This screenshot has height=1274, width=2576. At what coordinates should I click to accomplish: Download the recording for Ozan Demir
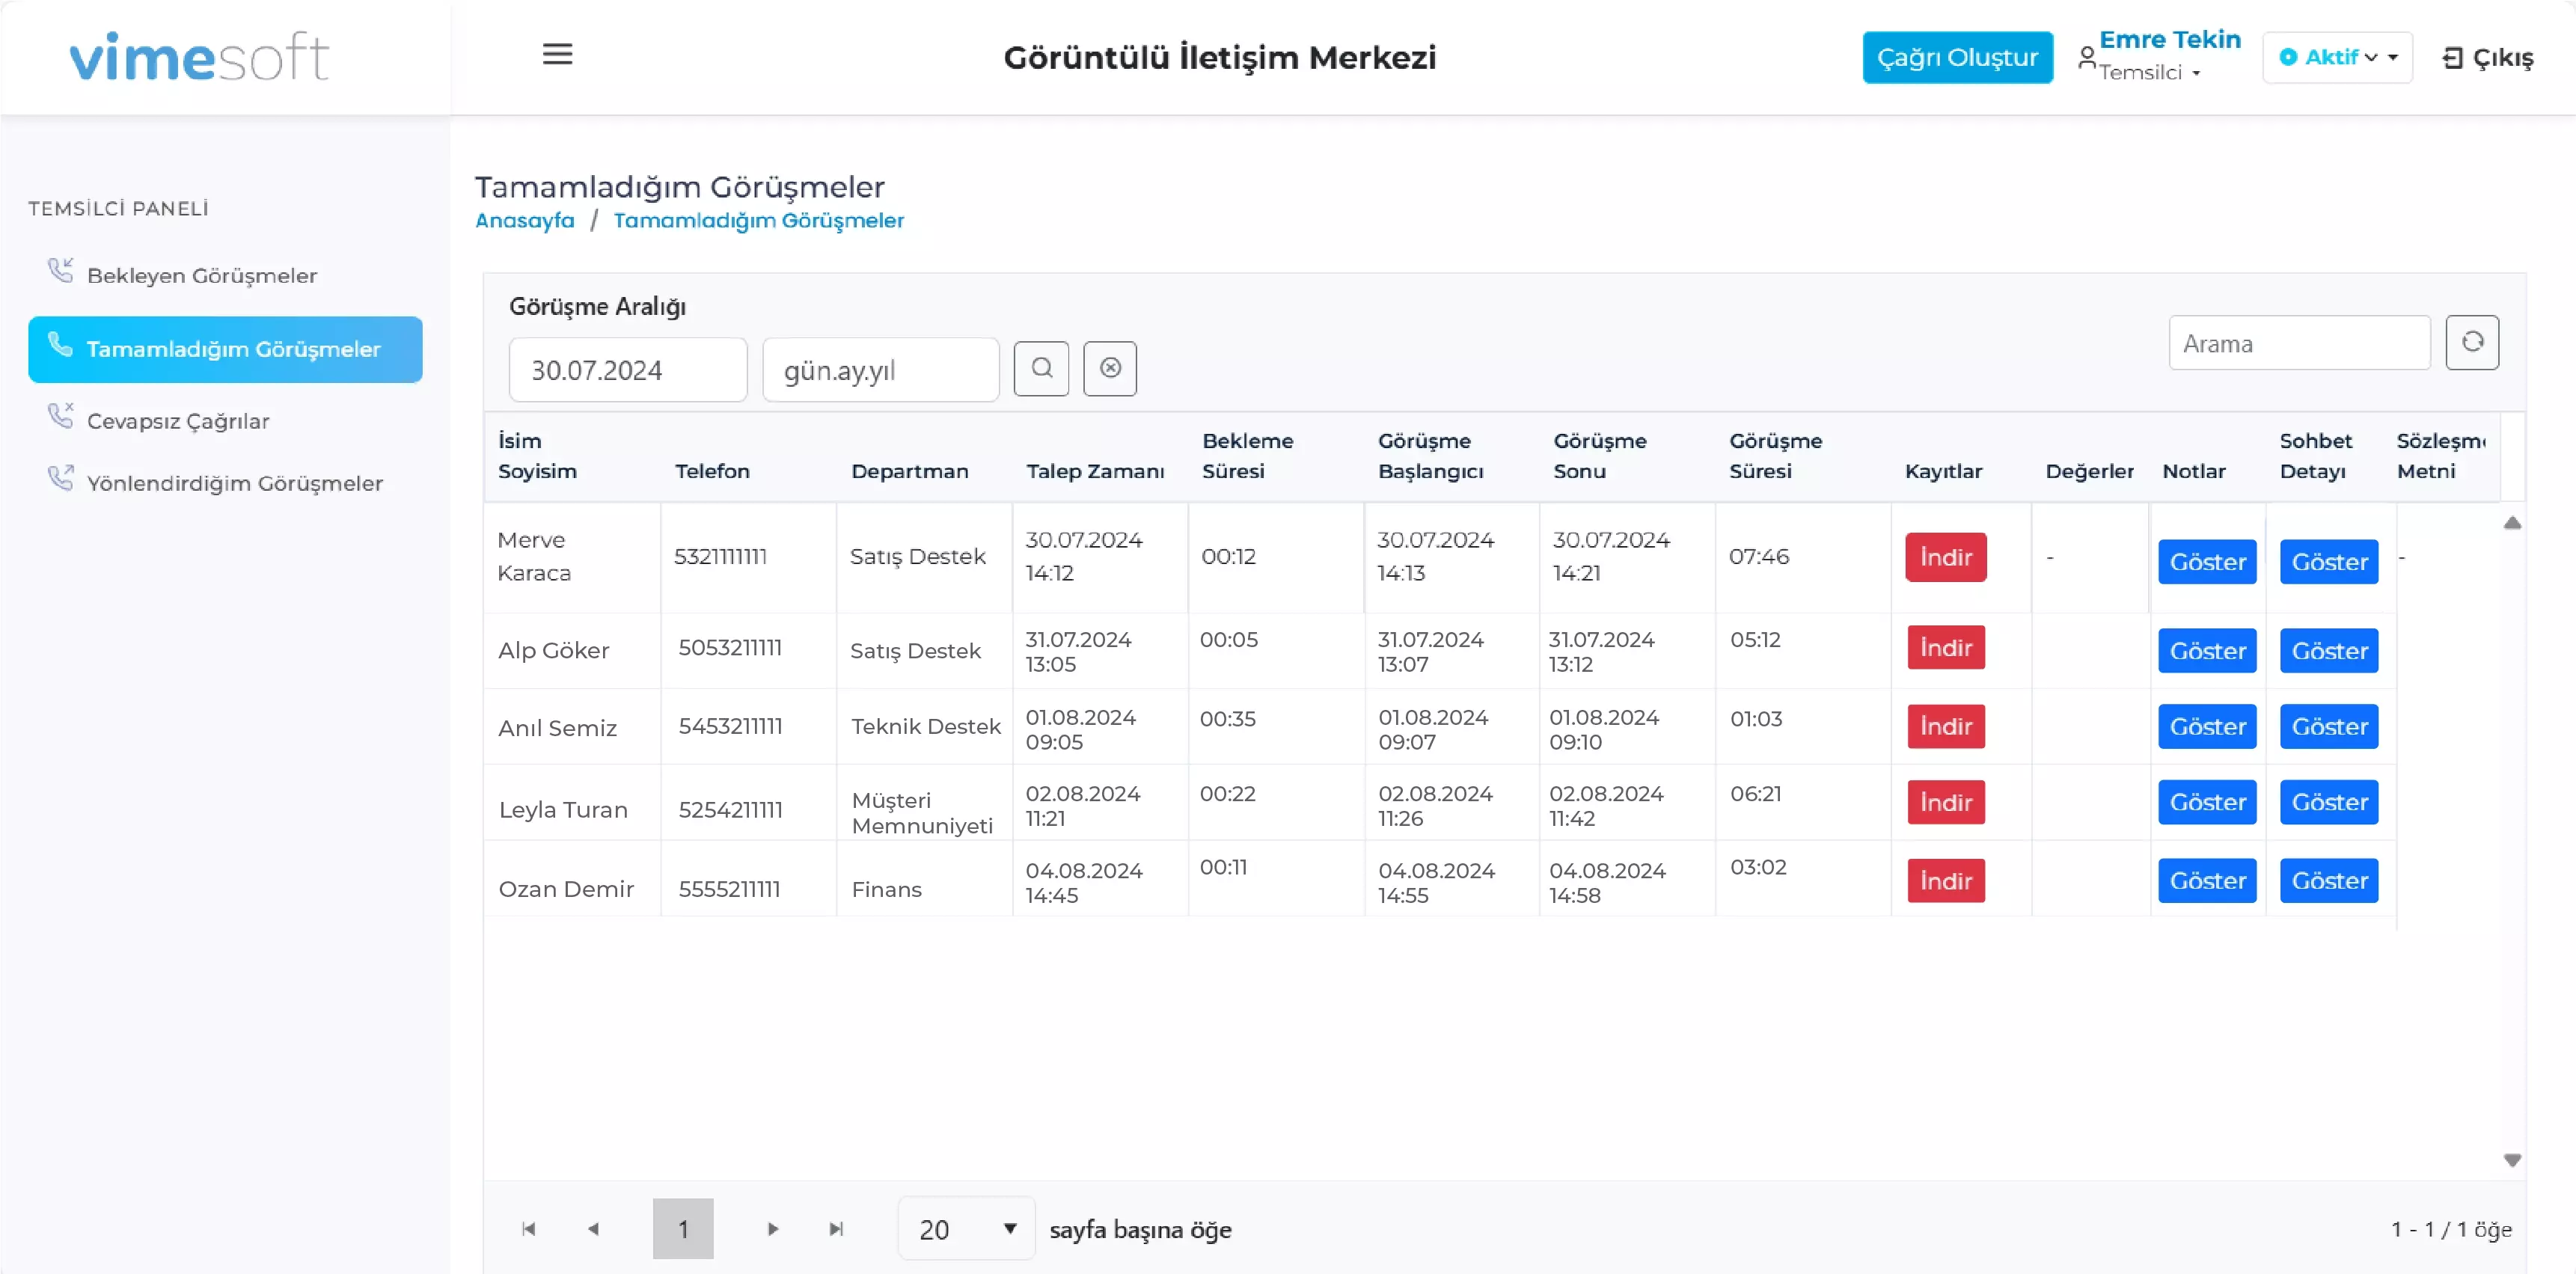[1945, 881]
